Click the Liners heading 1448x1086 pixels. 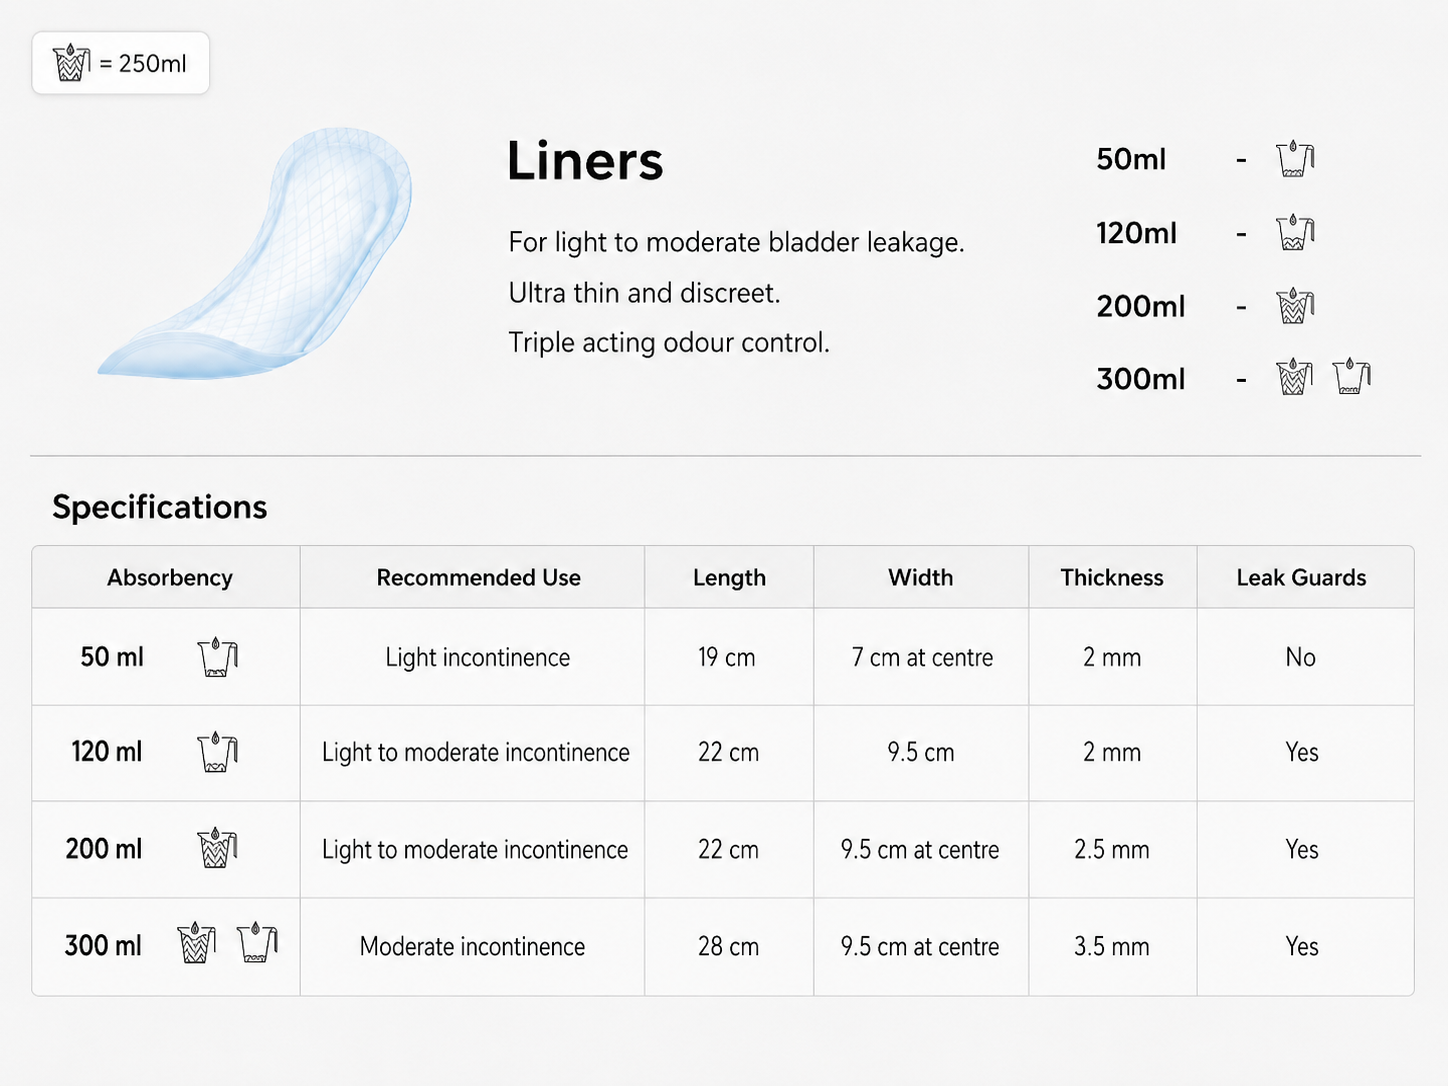coord(585,161)
